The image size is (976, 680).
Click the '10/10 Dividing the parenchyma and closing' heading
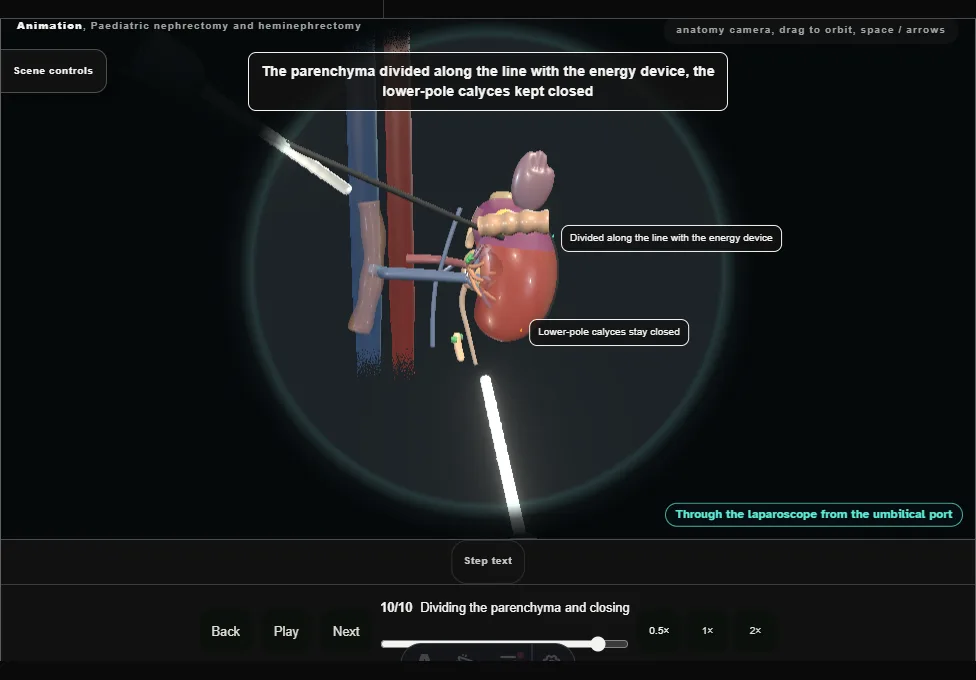pyautogui.click(x=505, y=608)
